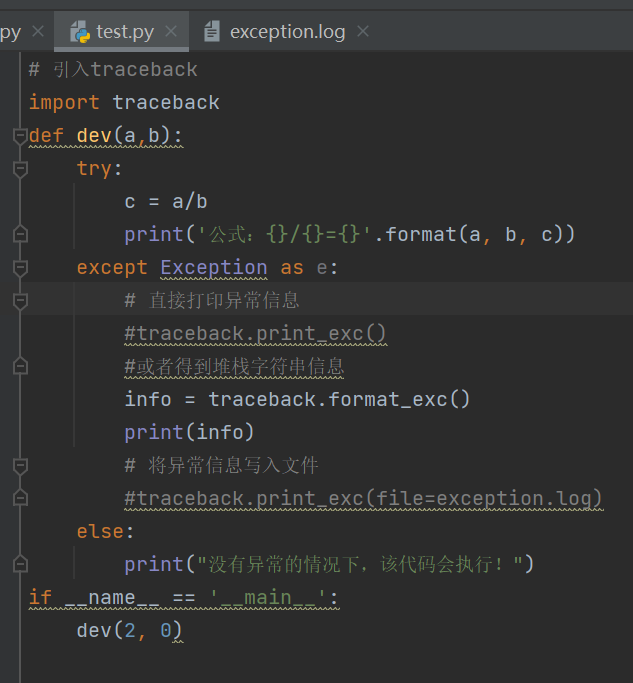Image resolution: width=633 pixels, height=683 pixels.
Task: Click fold end marker beside print('公式 line
Action: [20, 234]
